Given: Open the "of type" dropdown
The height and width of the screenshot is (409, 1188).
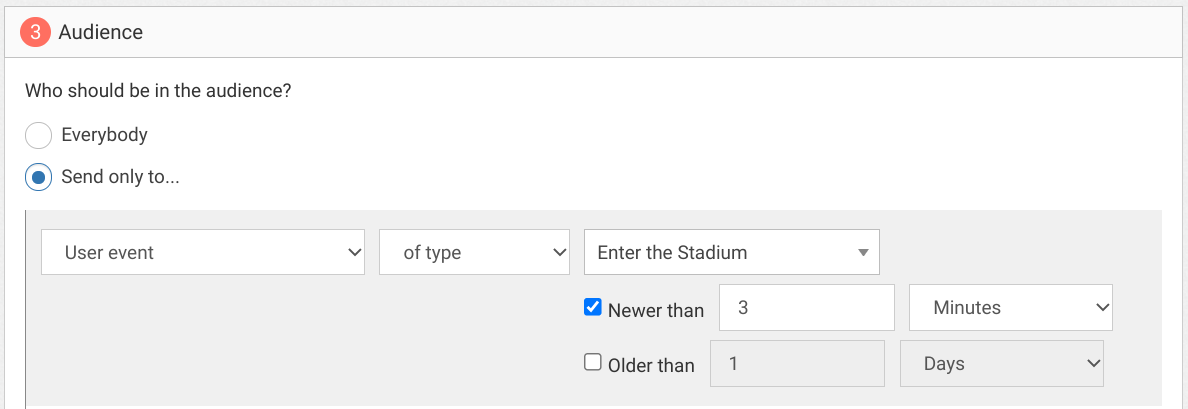Looking at the screenshot, I should pos(474,252).
